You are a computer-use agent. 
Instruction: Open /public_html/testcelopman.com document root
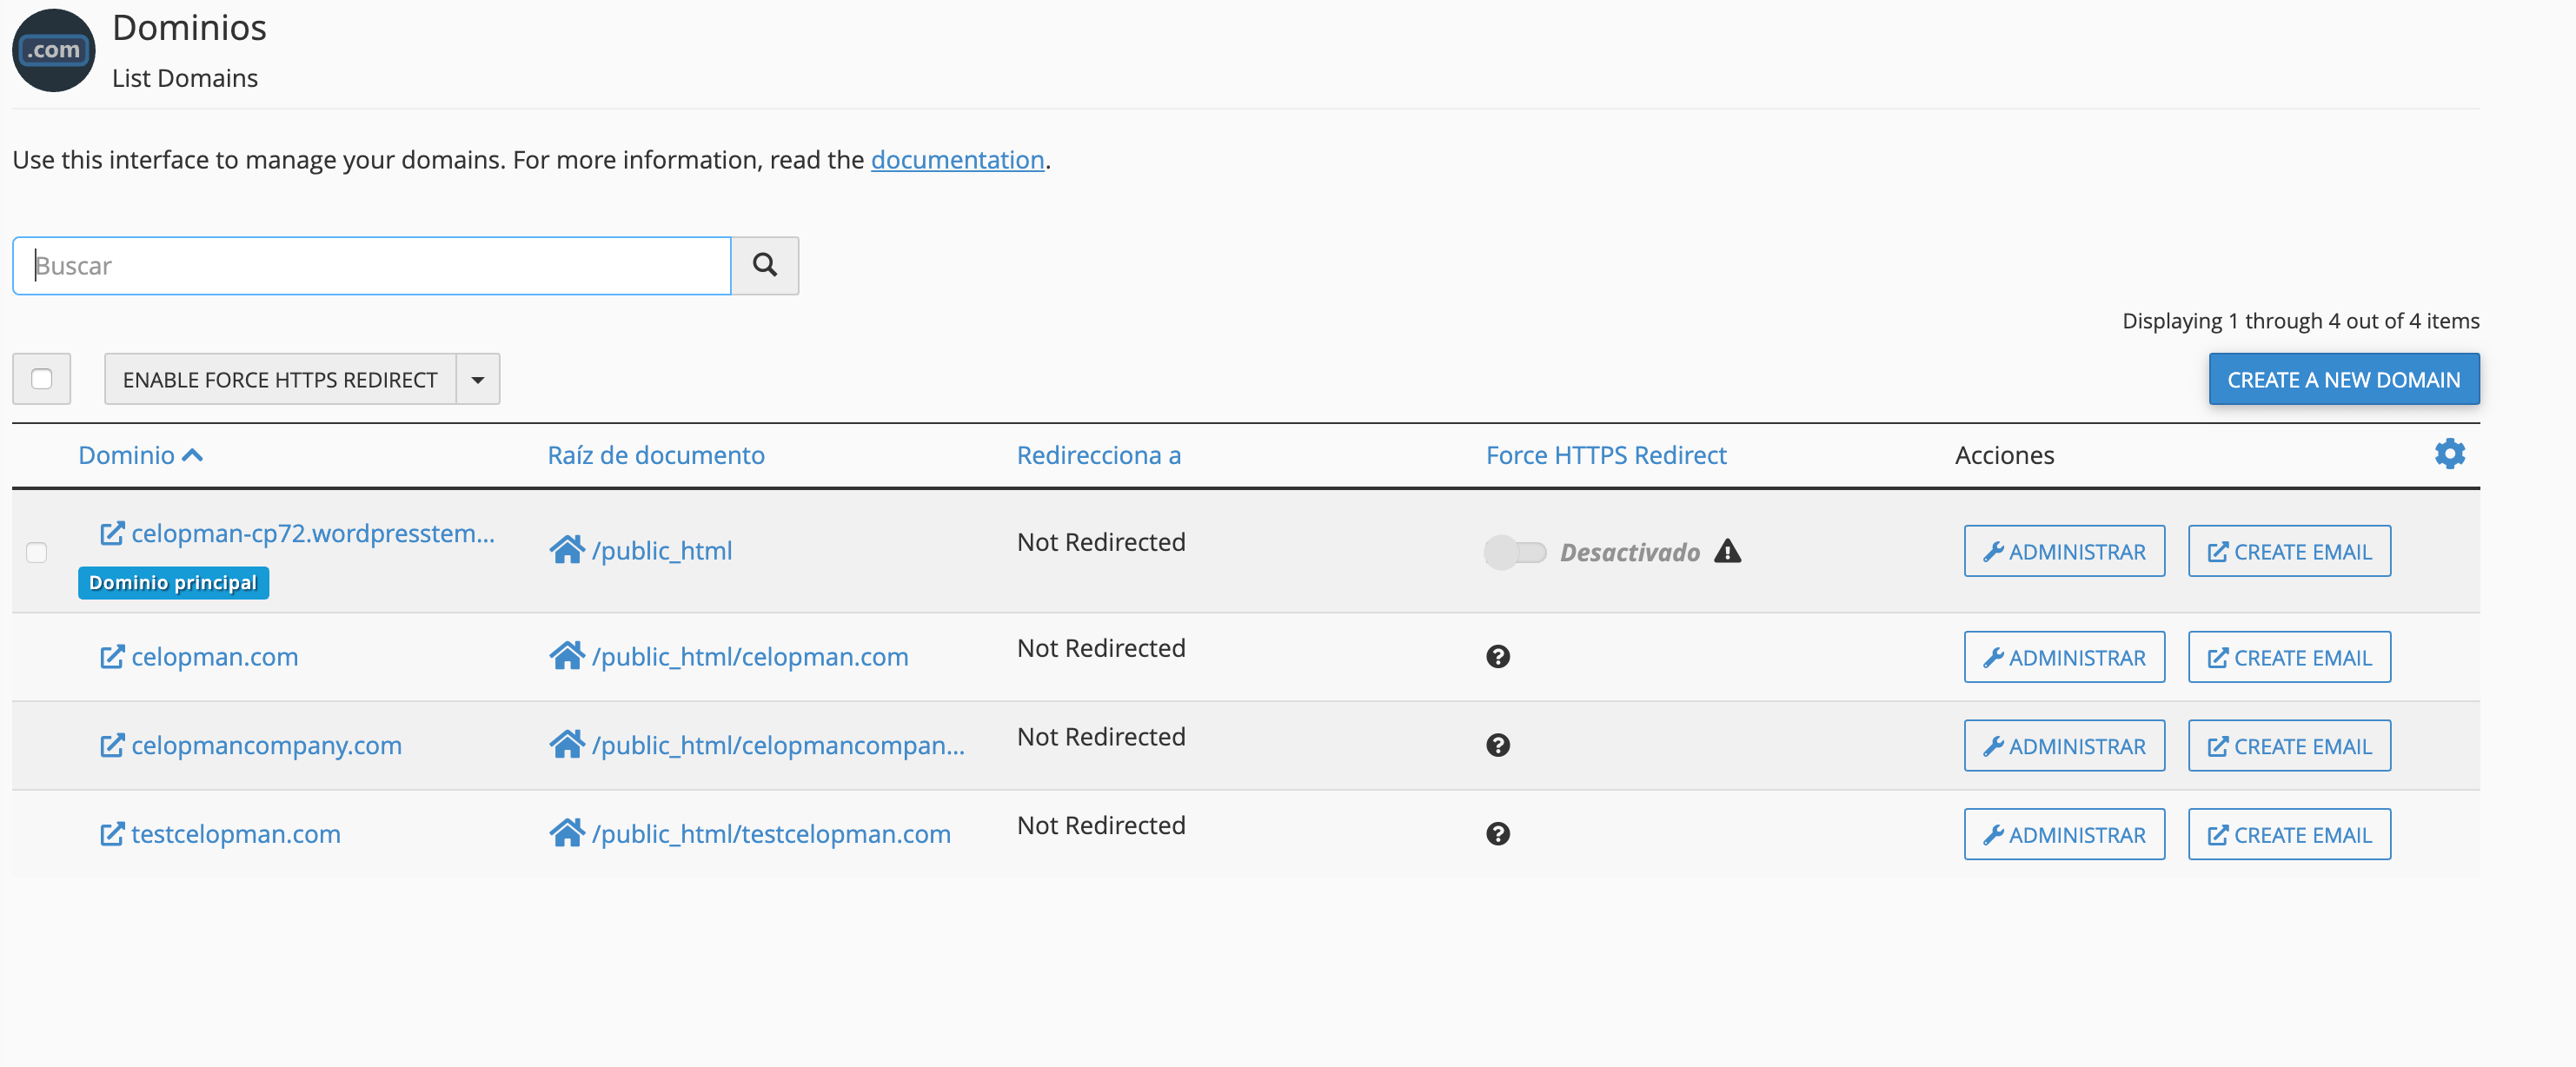[771, 833]
